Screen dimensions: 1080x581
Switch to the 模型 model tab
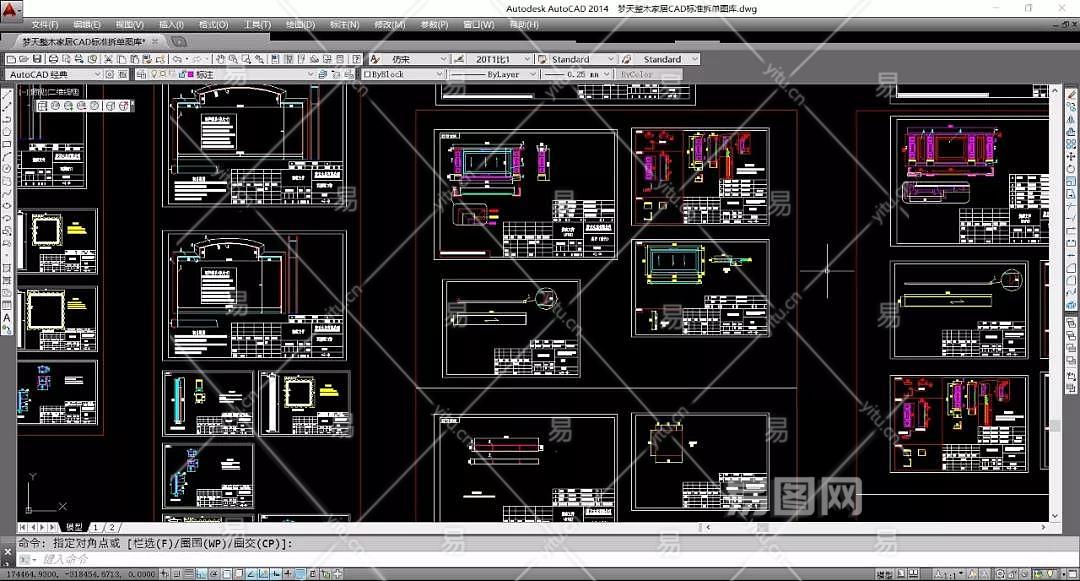click(74, 527)
